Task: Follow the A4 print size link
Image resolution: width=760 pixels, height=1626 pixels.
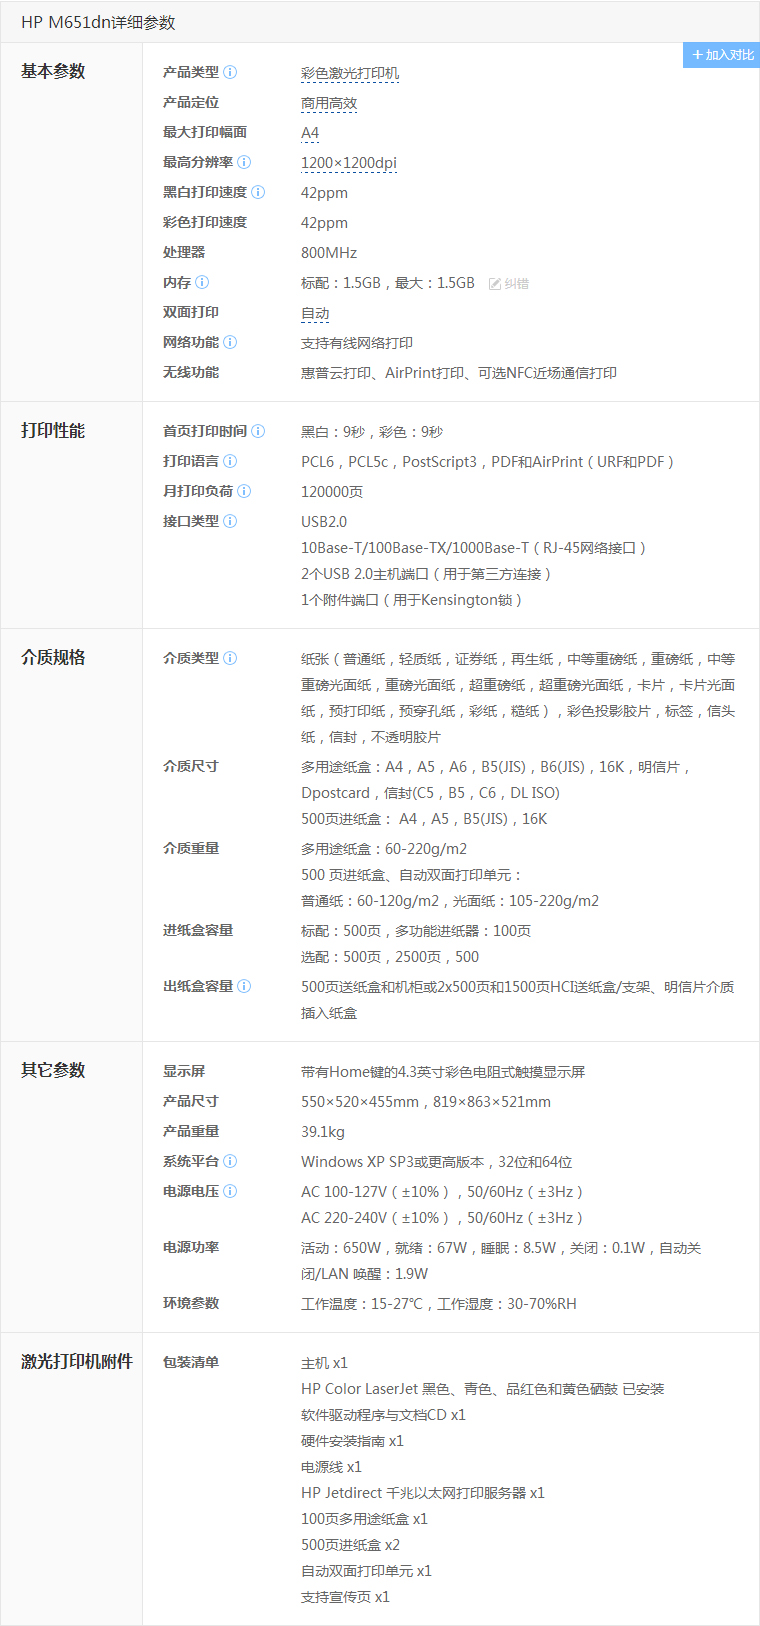Action: 310,133
